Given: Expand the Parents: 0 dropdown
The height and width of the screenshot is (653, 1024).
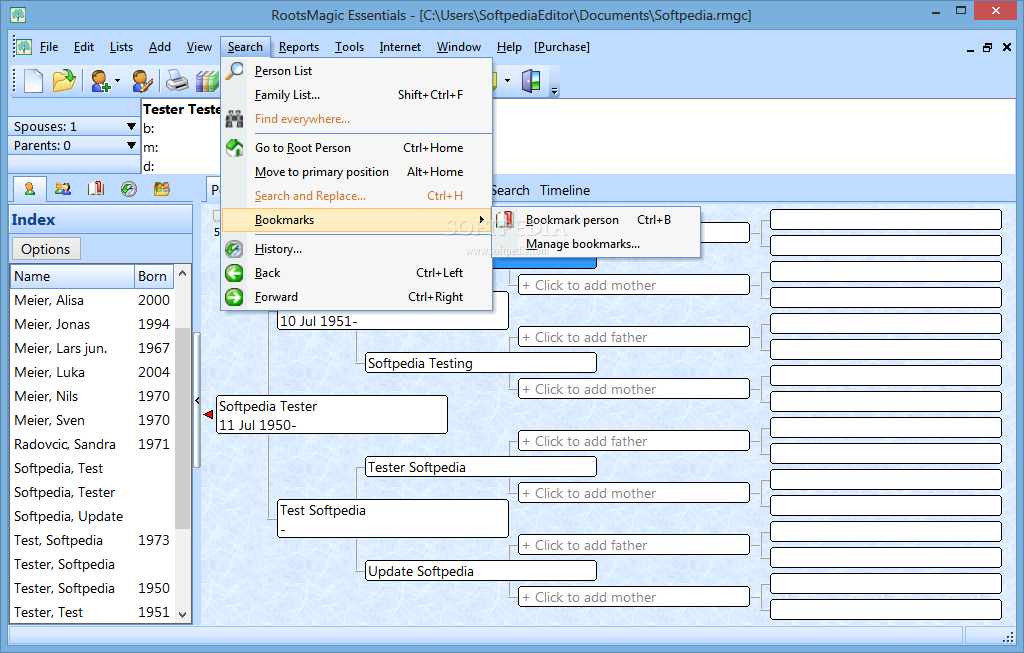Looking at the screenshot, I should click(131, 145).
